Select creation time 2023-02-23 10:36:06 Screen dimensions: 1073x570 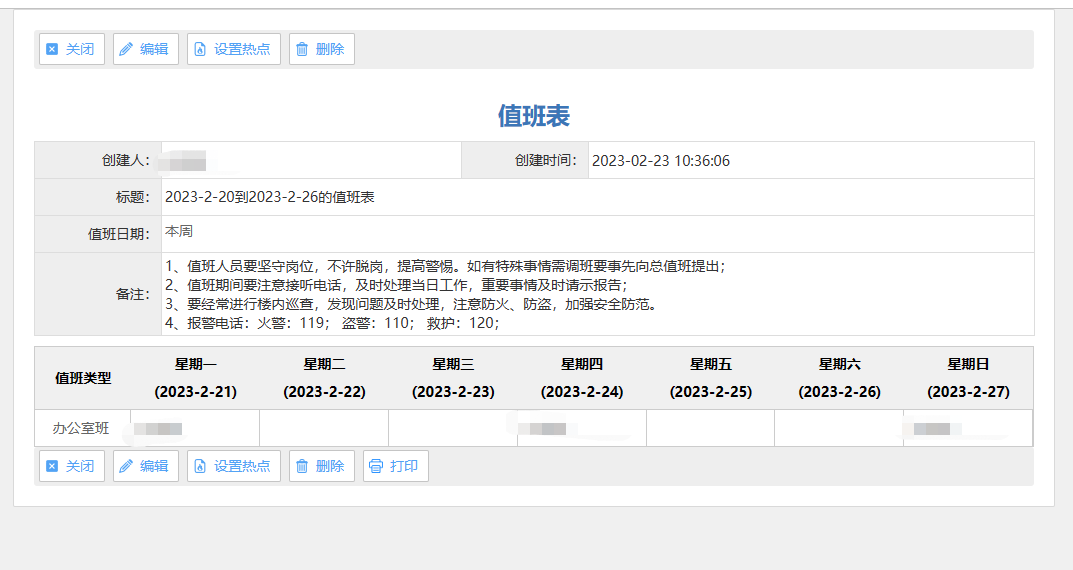click(661, 161)
